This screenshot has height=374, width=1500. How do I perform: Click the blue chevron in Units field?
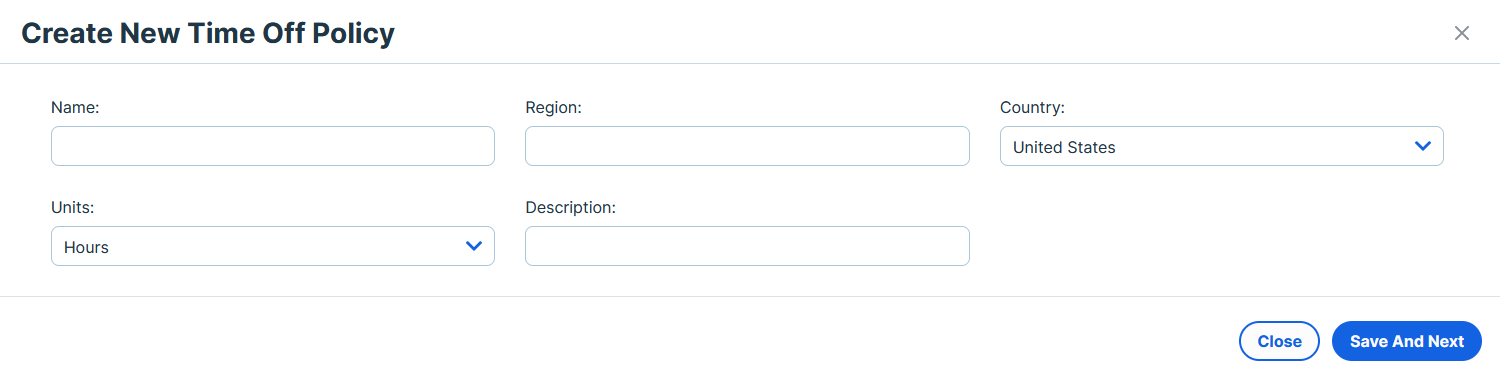(474, 246)
